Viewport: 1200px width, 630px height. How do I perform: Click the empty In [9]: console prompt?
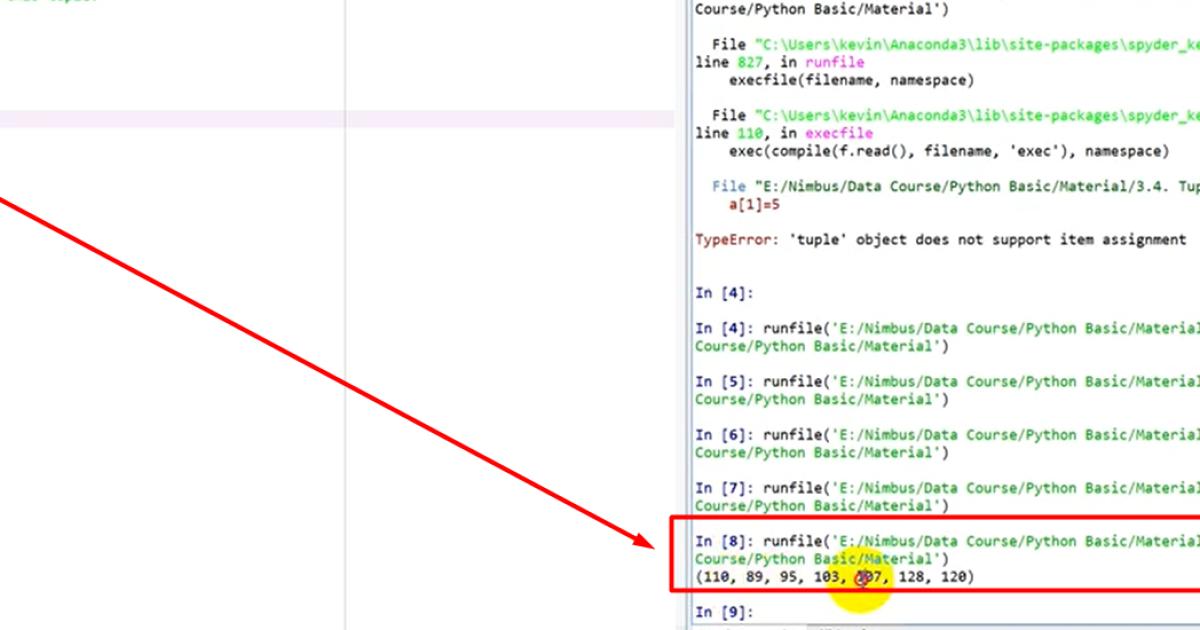click(x=723, y=612)
